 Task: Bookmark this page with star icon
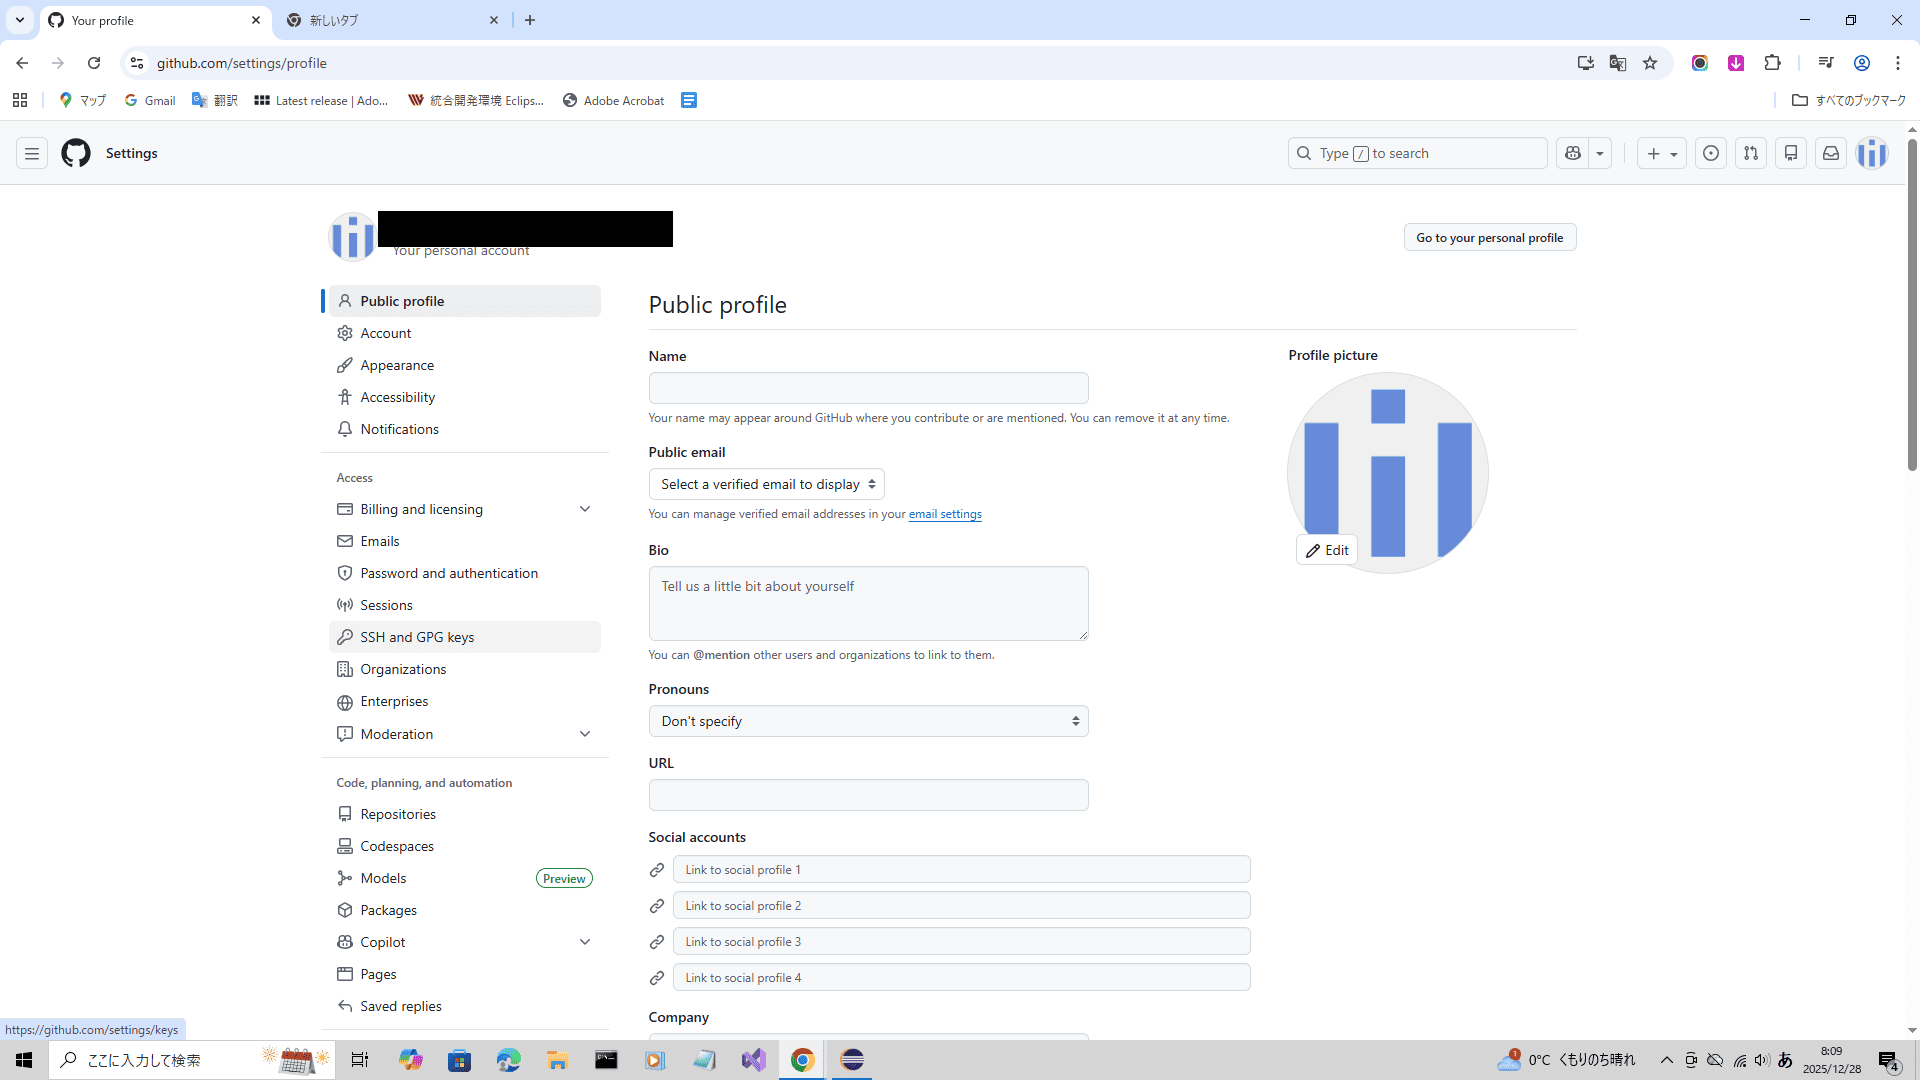click(x=1650, y=63)
